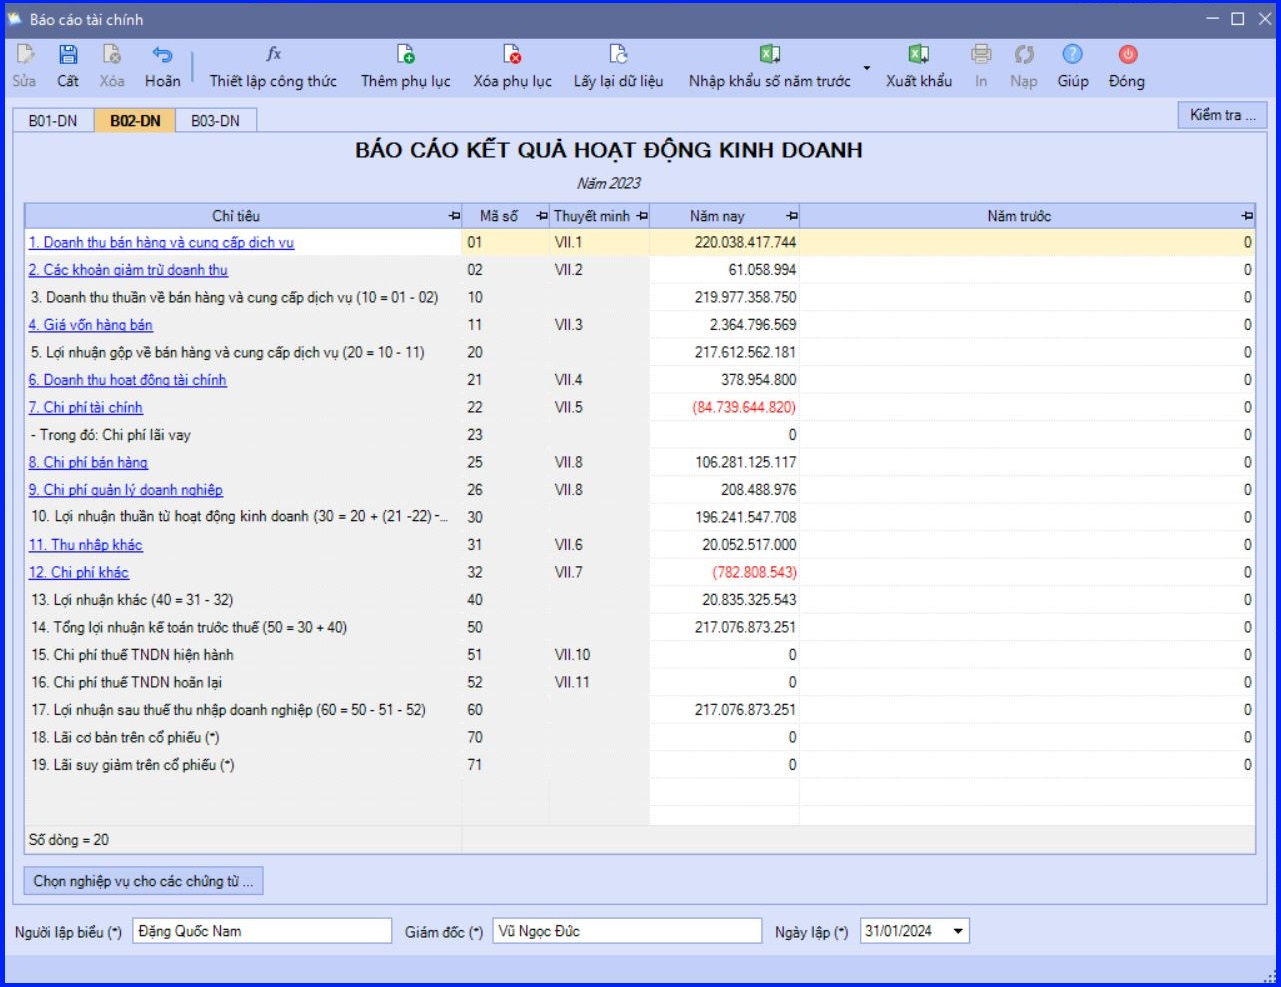The width and height of the screenshot is (1281, 987).
Task: Open Thiết lập công thức formula setup
Action: [x=273, y=66]
